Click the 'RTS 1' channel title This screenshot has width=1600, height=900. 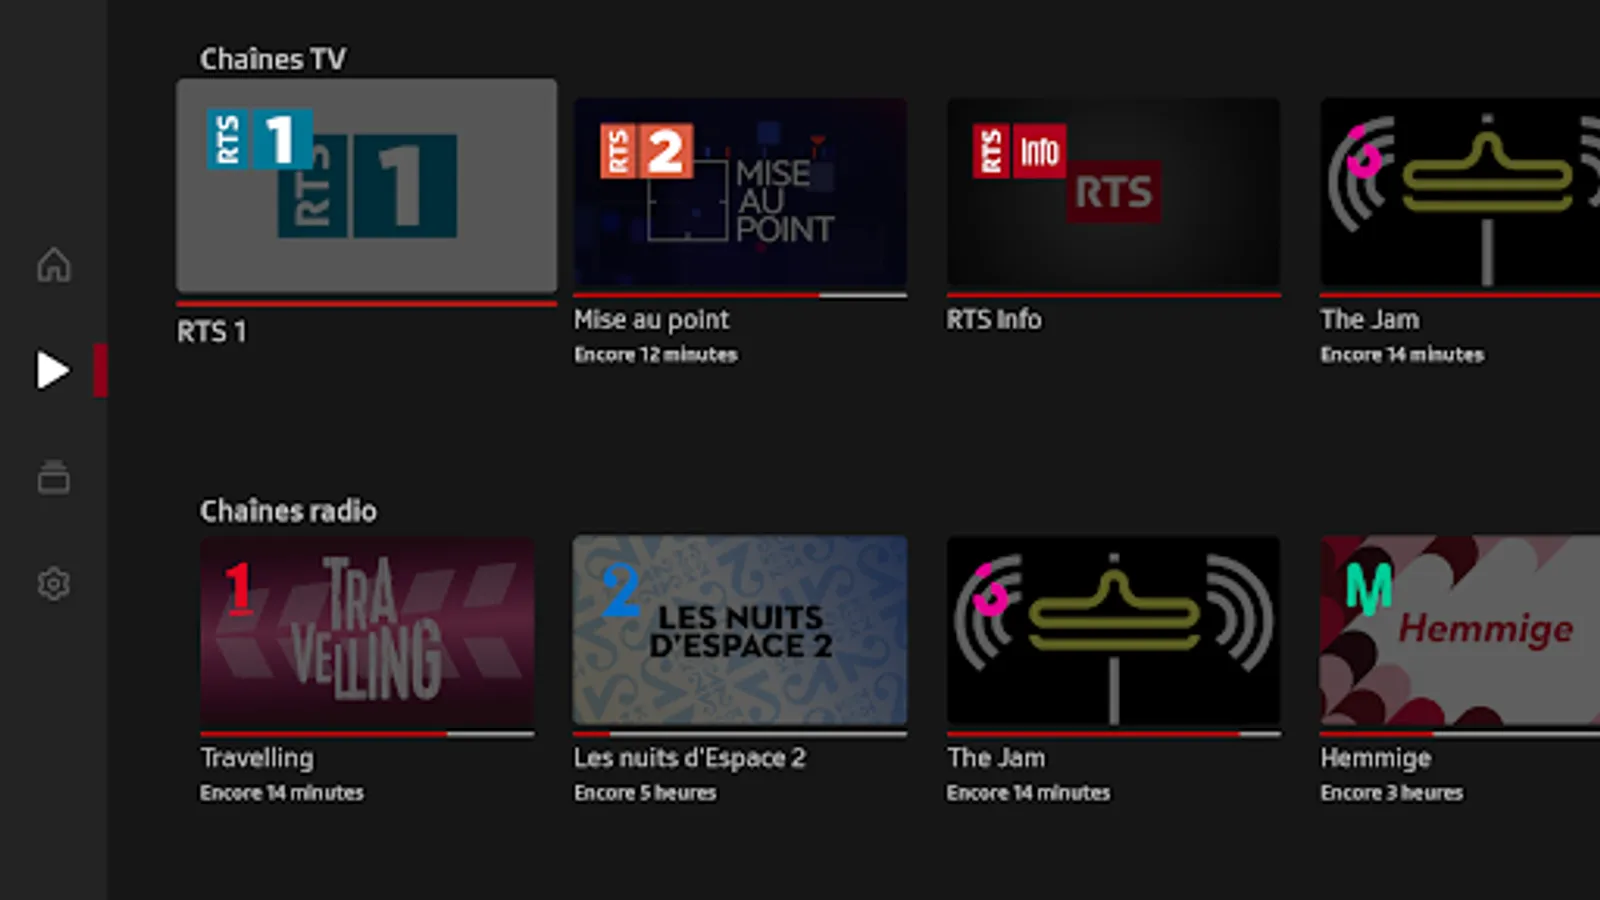point(211,332)
